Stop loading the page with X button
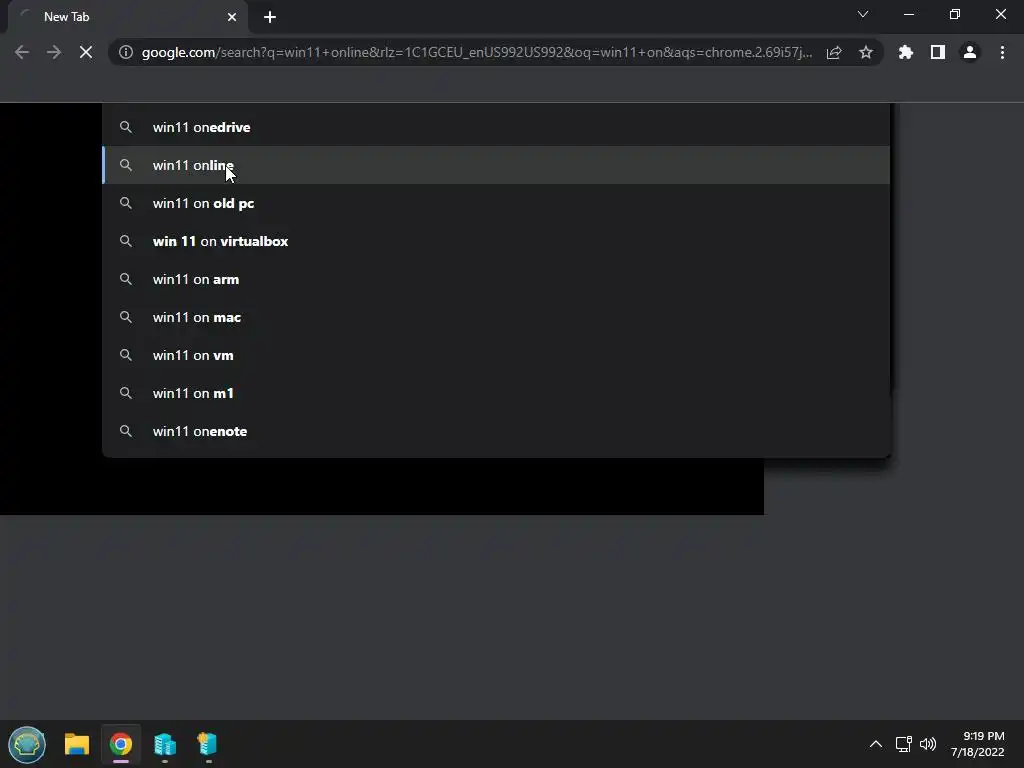The height and width of the screenshot is (768, 1024). pyautogui.click(x=86, y=52)
